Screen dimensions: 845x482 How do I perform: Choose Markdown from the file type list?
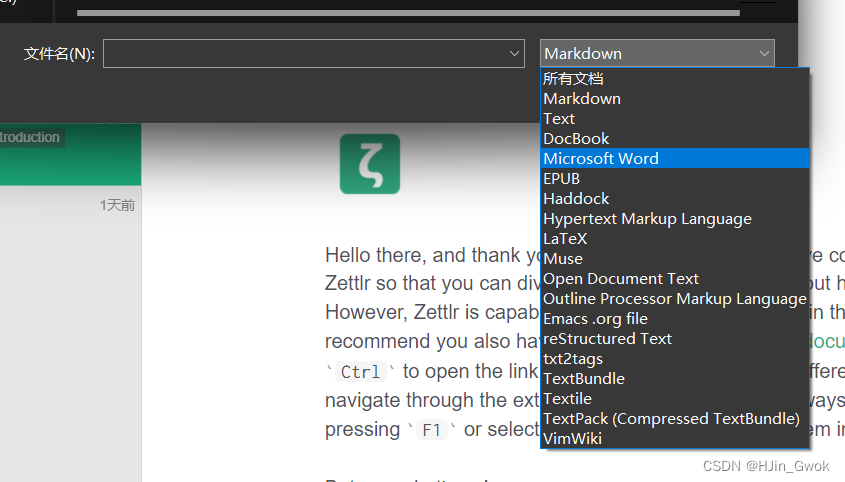[675, 99]
